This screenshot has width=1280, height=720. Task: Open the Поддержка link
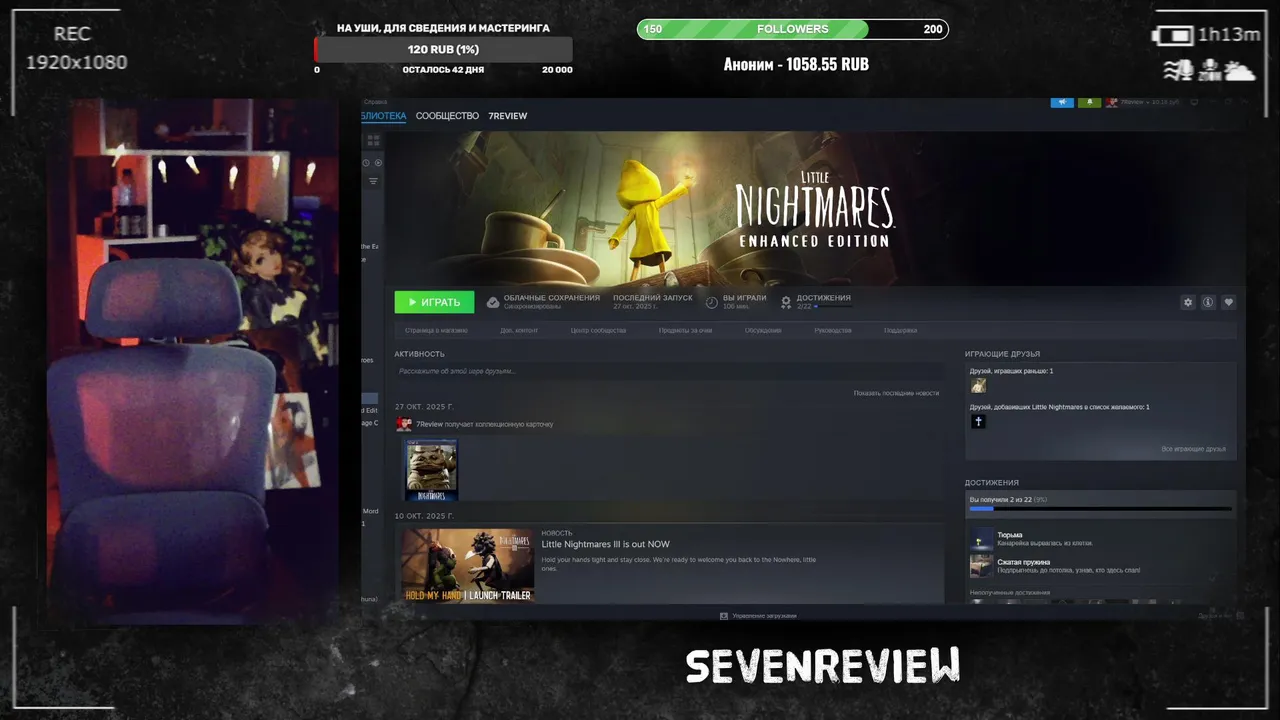[900, 330]
